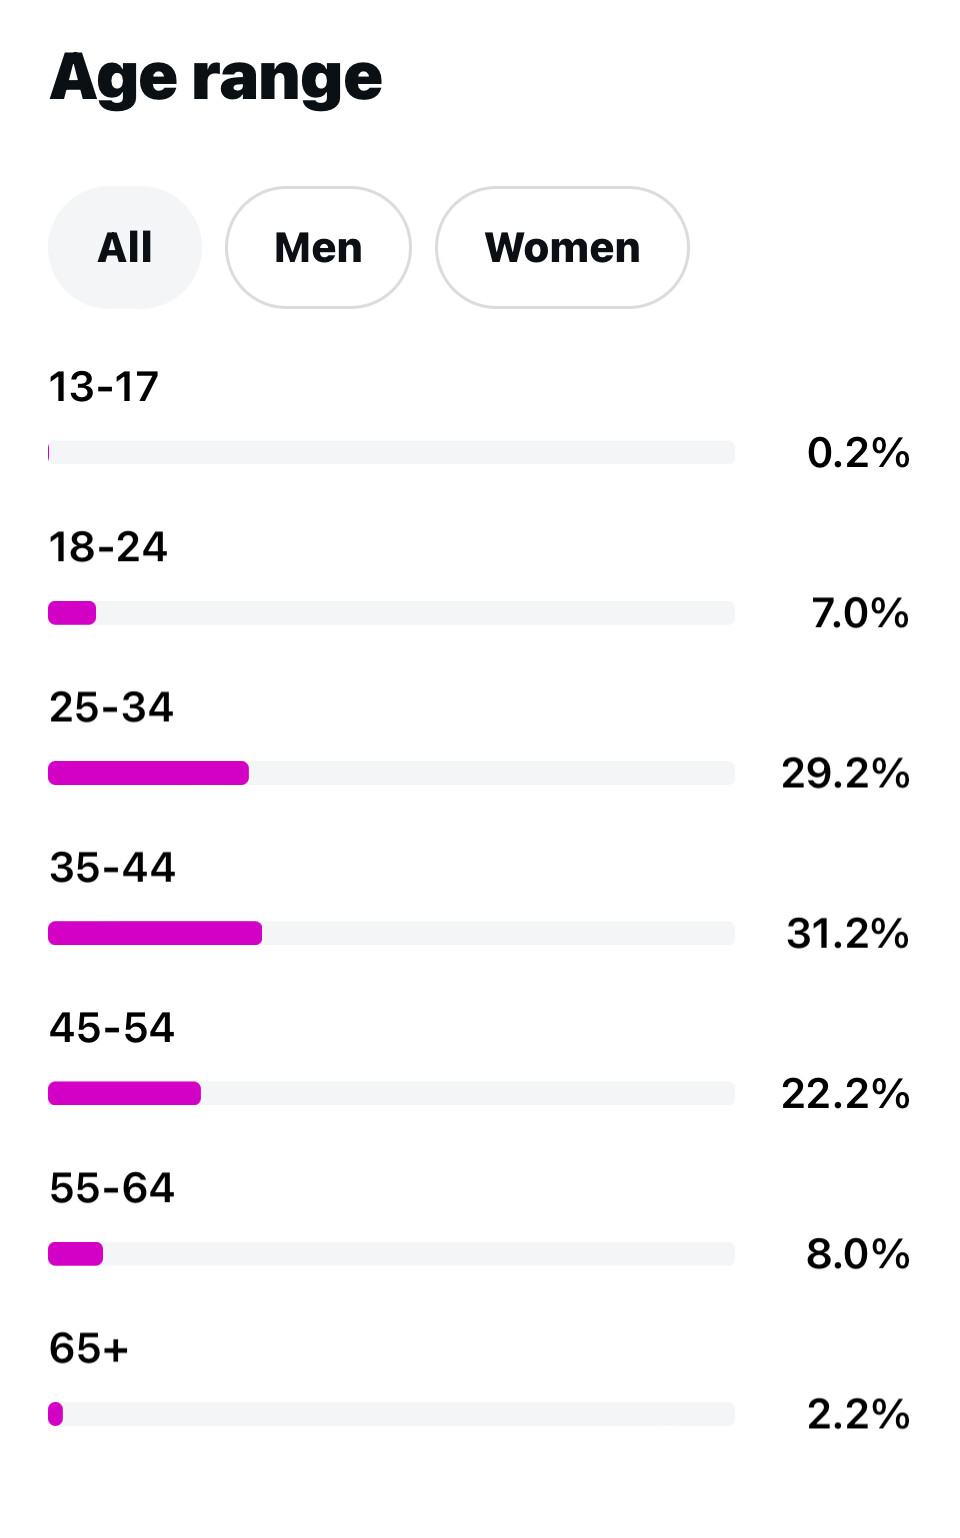Click the 65+ magenta bar
The image size is (960, 1538).
coord(56,1414)
